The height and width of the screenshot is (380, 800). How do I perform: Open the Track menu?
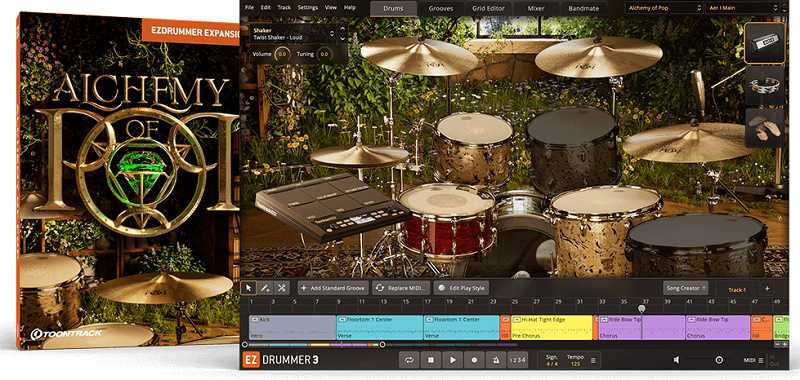pyautogui.click(x=284, y=8)
